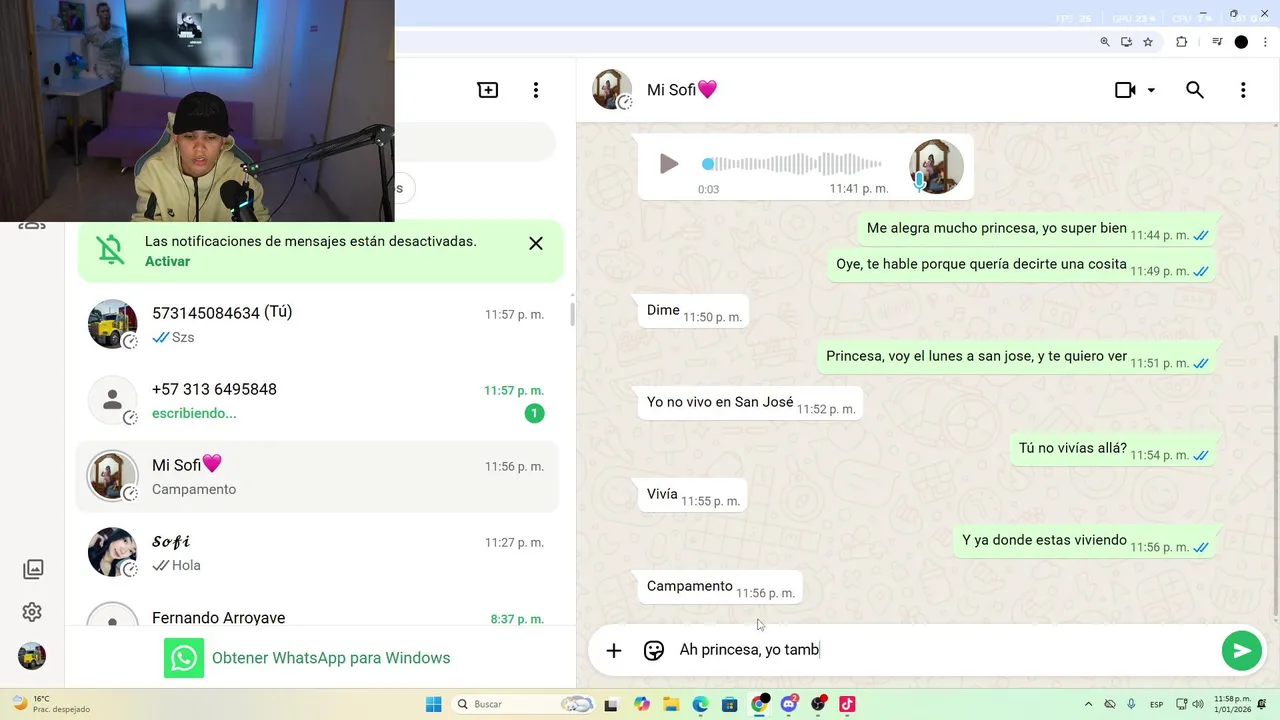The image size is (1280, 720).
Task: Click Obtener WhatsApp para Windows link
Action: (331, 658)
